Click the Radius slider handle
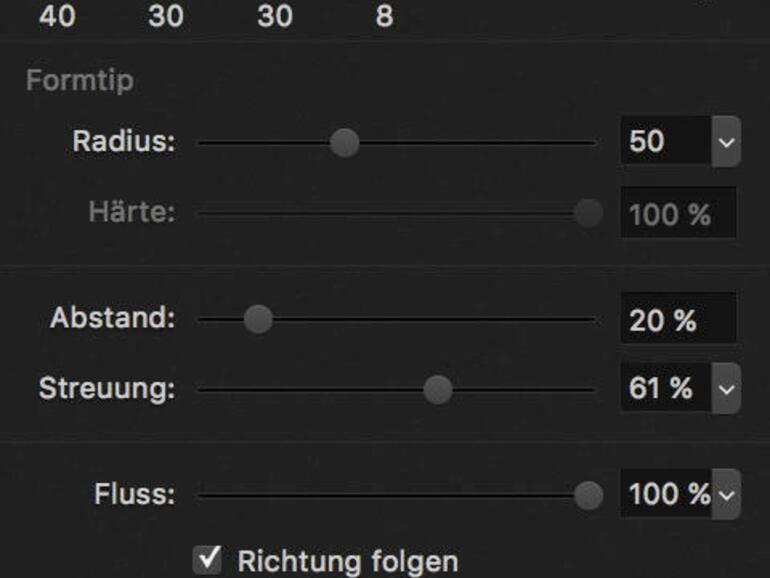 coord(344,142)
